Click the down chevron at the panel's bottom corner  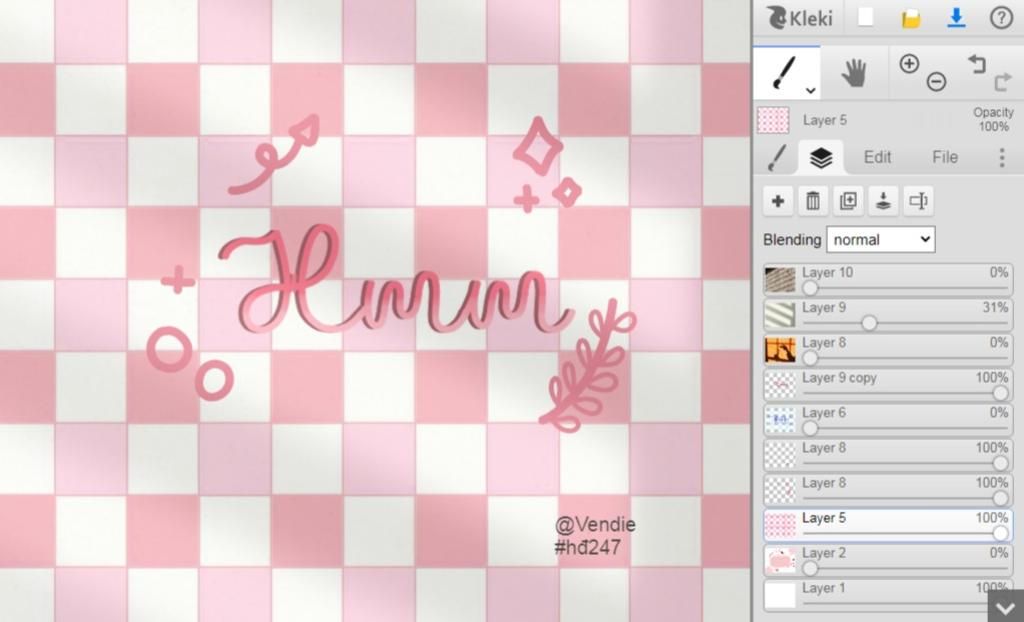(x=1005, y=607)
